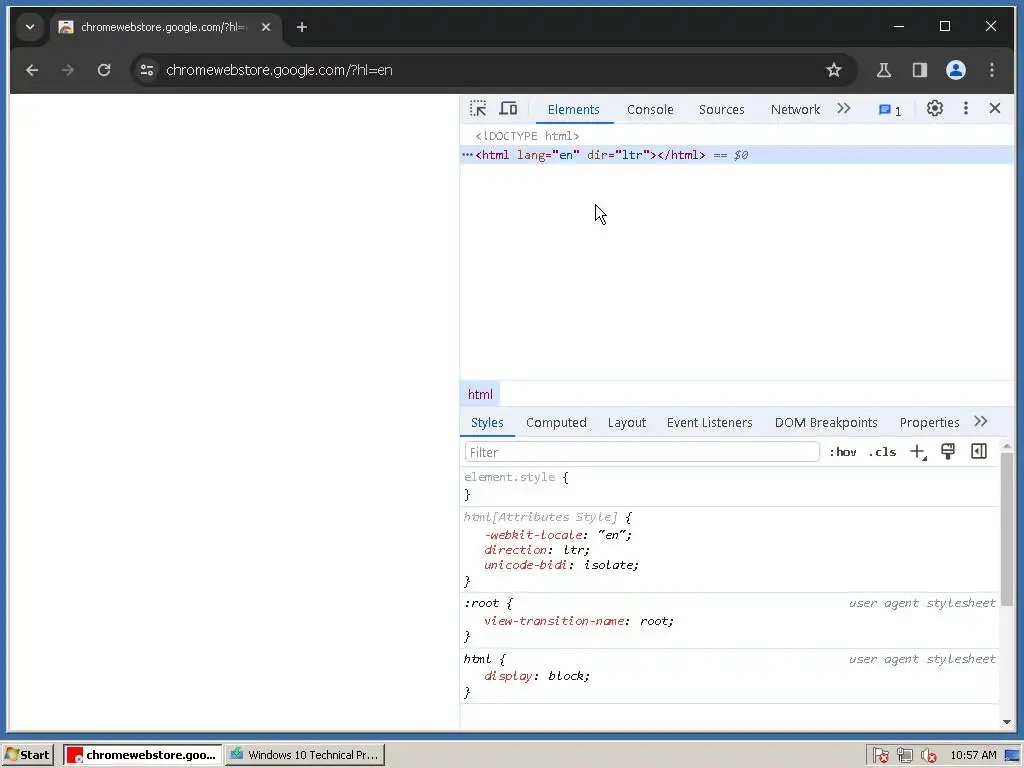Click the :root selector
The width and height of the screenshot is (1024, 768).
tap(481, 603)
